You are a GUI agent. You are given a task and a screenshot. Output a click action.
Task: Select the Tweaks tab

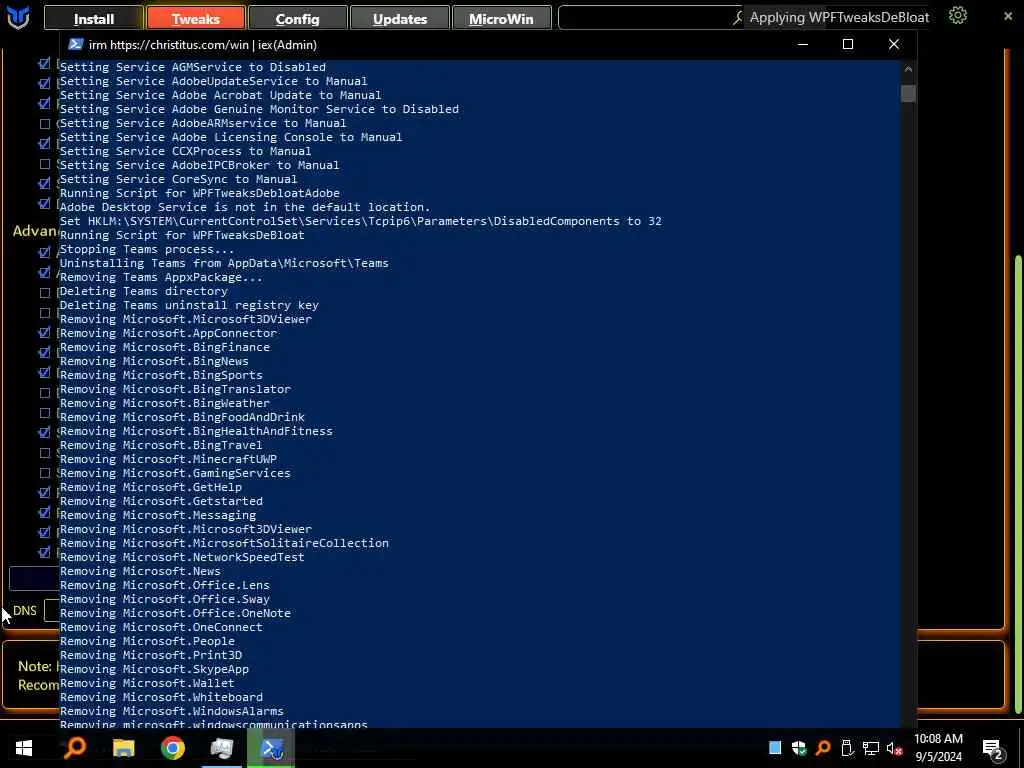196,18
